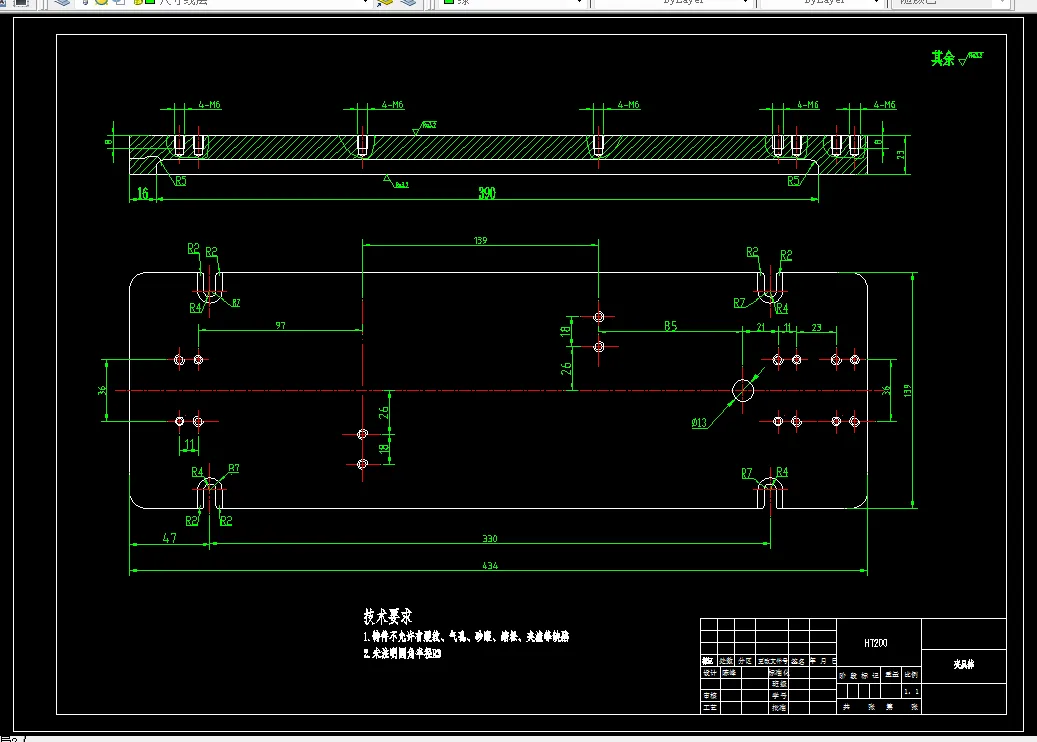Click the 批准 cell in title block
The image size is (1037, 742).
(778, 708)
